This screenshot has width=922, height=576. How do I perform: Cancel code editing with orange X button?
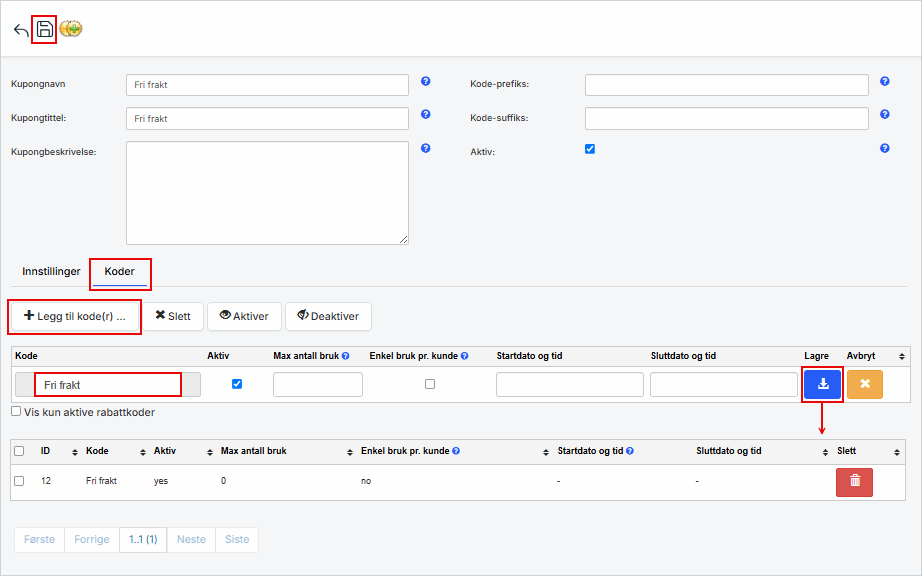(864, 384)
